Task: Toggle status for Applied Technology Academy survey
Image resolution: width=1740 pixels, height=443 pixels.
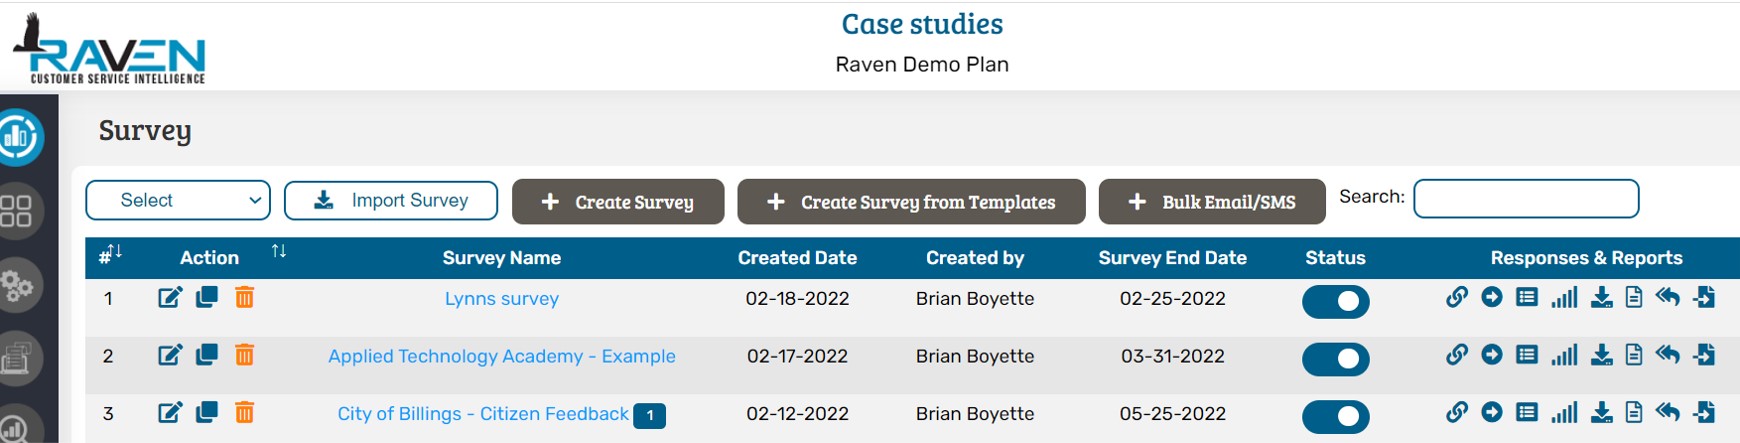Action: (x=1336, y=358)
